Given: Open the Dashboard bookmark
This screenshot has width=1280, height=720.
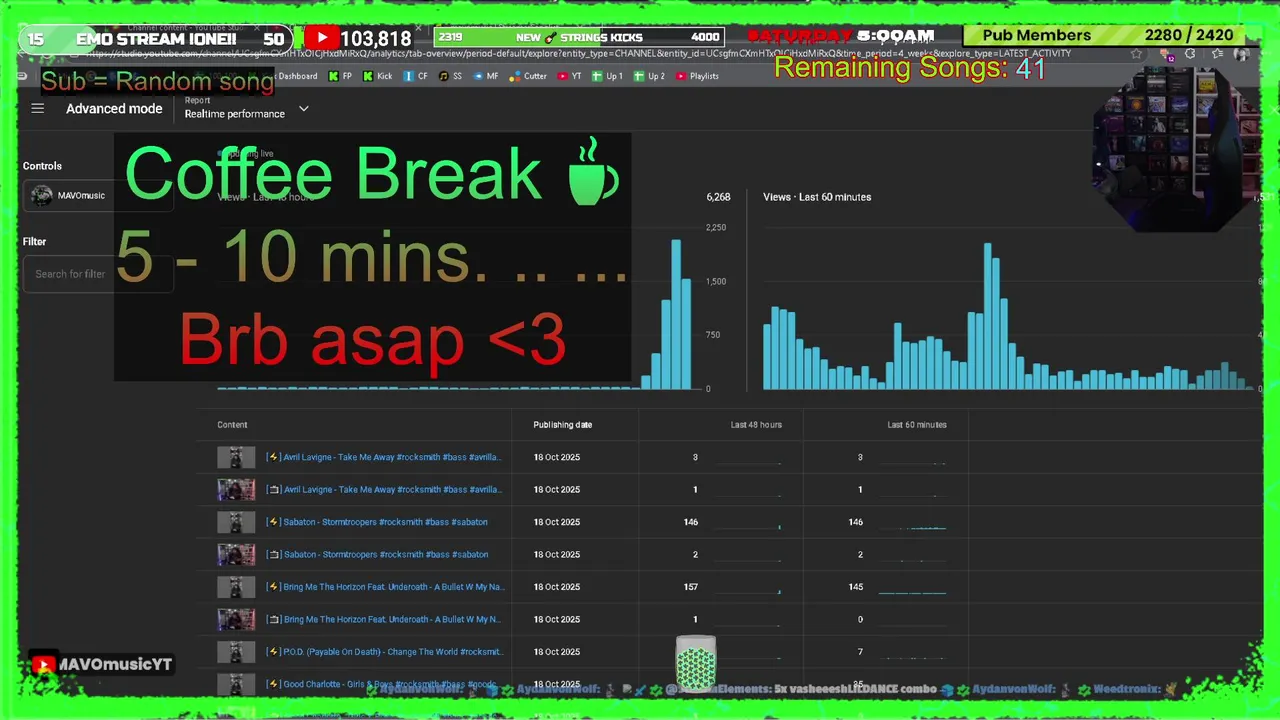Looking at the screenshot, I should pos(298,76).
